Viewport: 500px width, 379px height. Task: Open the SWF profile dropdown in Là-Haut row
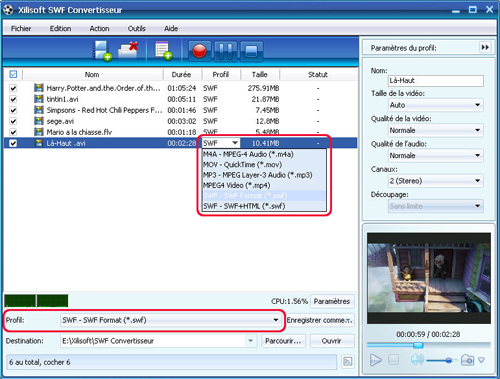[235, 143]
